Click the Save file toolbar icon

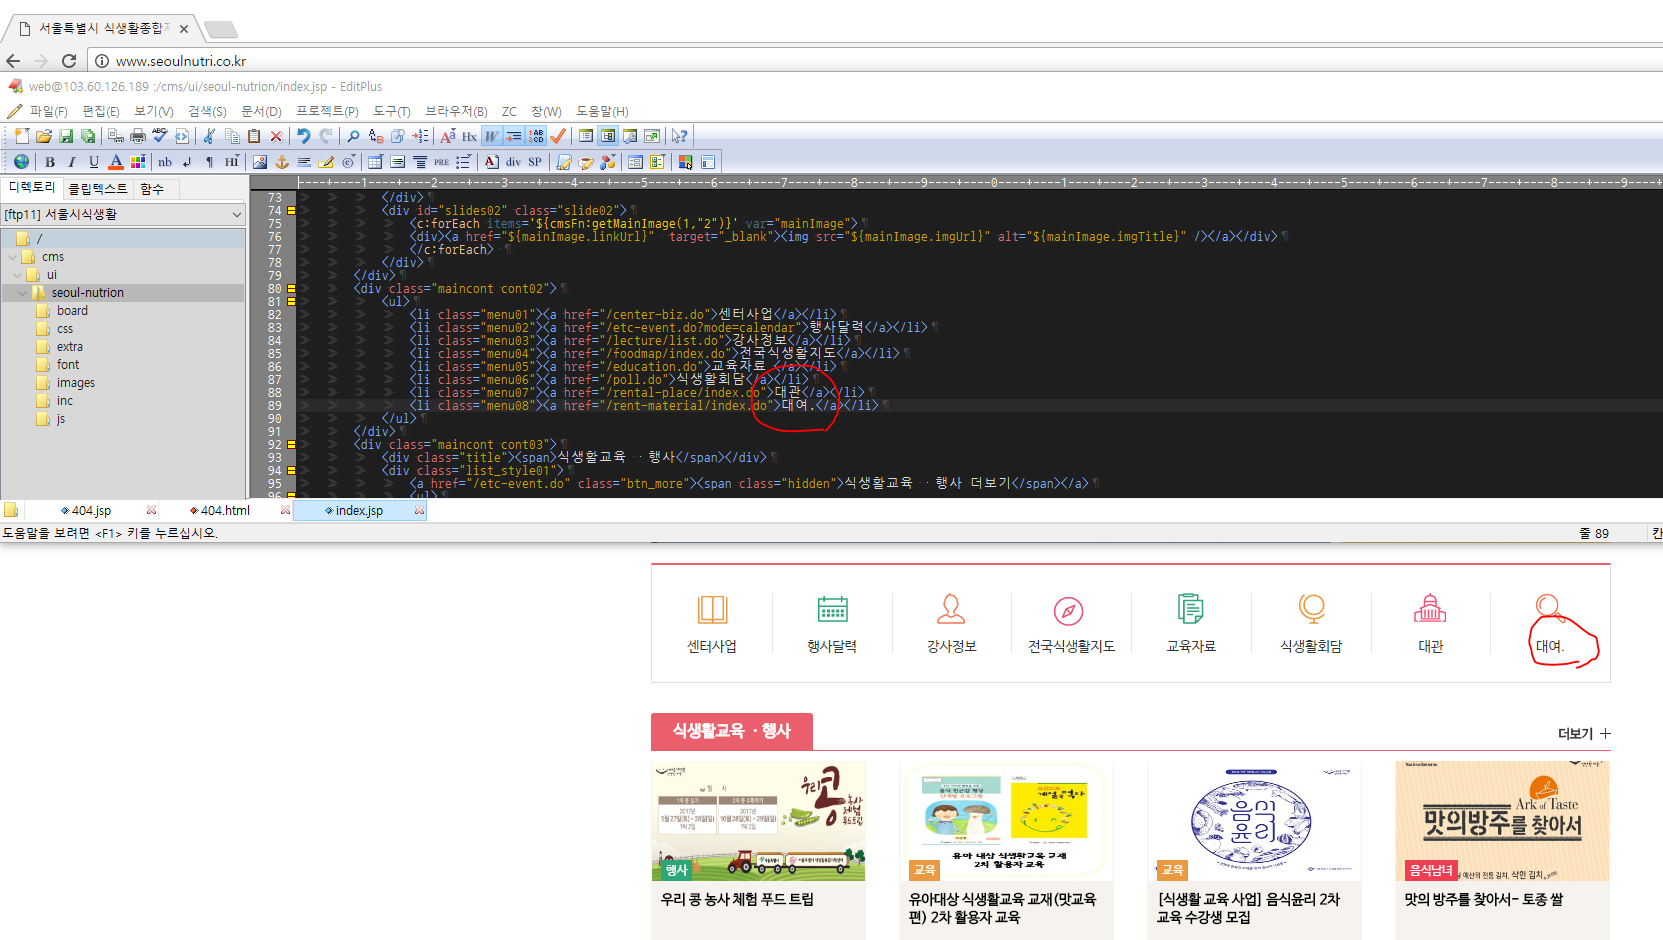[x=66, y=136]
